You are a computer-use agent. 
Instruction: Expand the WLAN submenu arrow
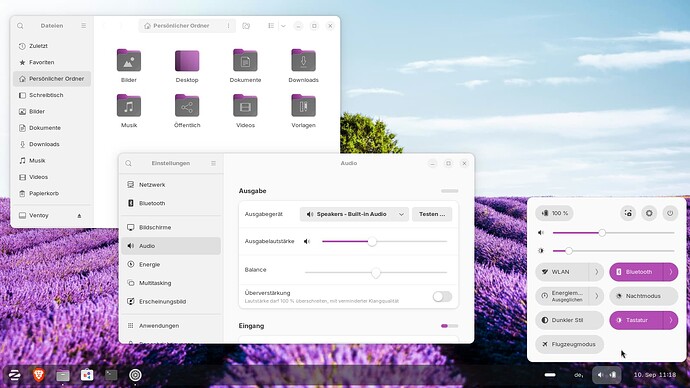596,272
